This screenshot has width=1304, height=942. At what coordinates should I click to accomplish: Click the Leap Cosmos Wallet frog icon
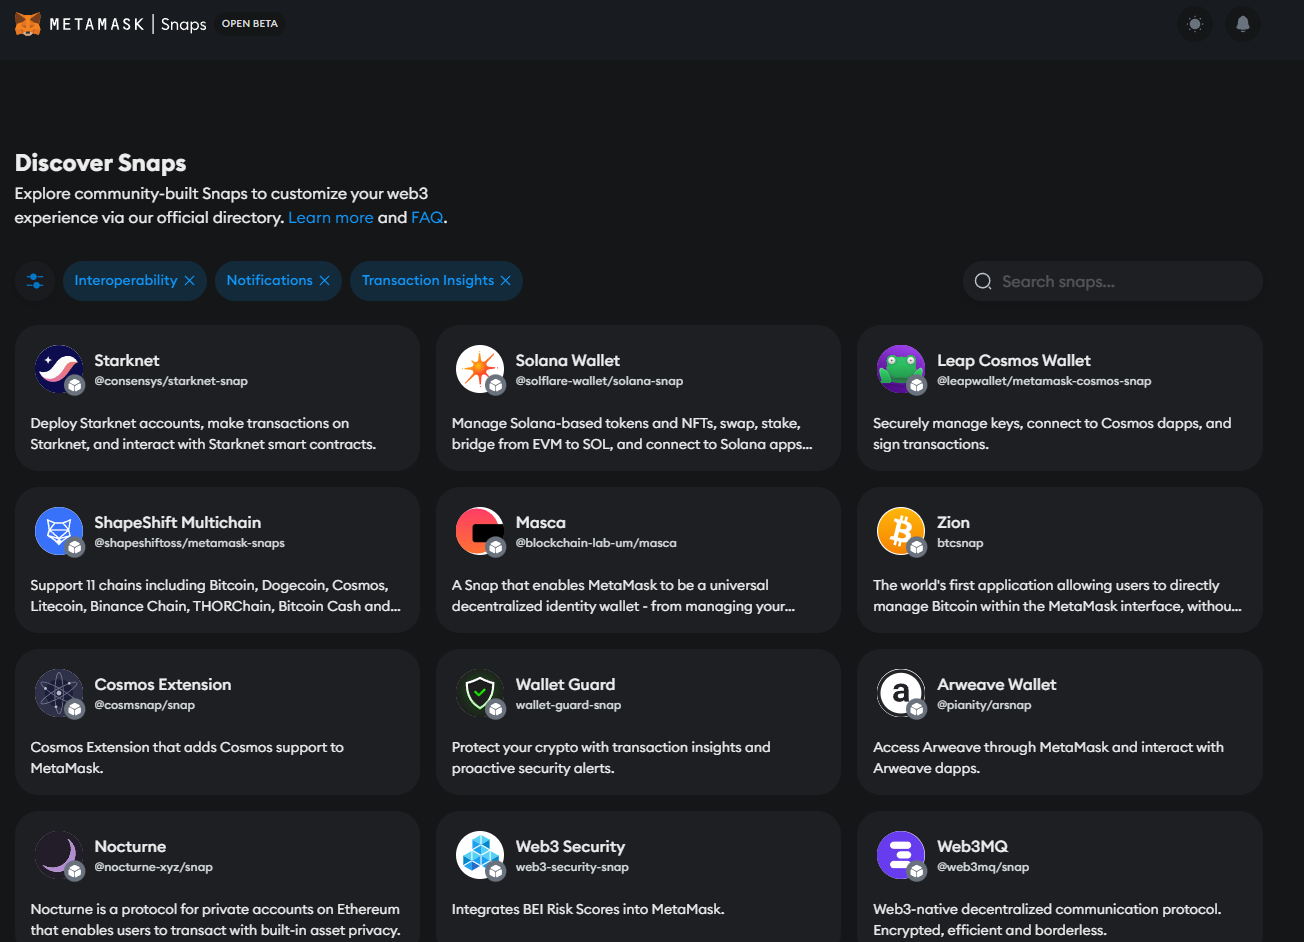(x=901, y=369)
